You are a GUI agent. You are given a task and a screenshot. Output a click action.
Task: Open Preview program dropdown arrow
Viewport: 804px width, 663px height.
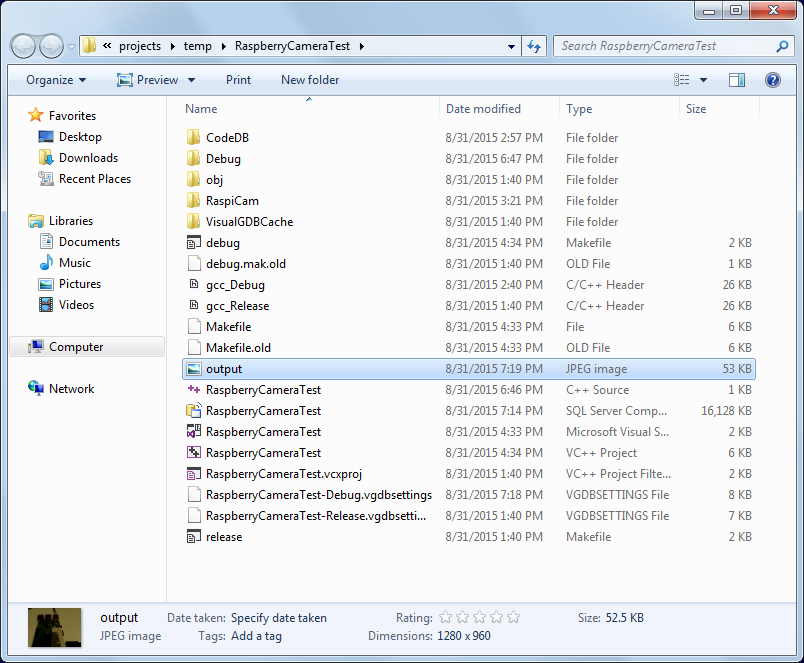pyautogui.click(x=192, y=80)
